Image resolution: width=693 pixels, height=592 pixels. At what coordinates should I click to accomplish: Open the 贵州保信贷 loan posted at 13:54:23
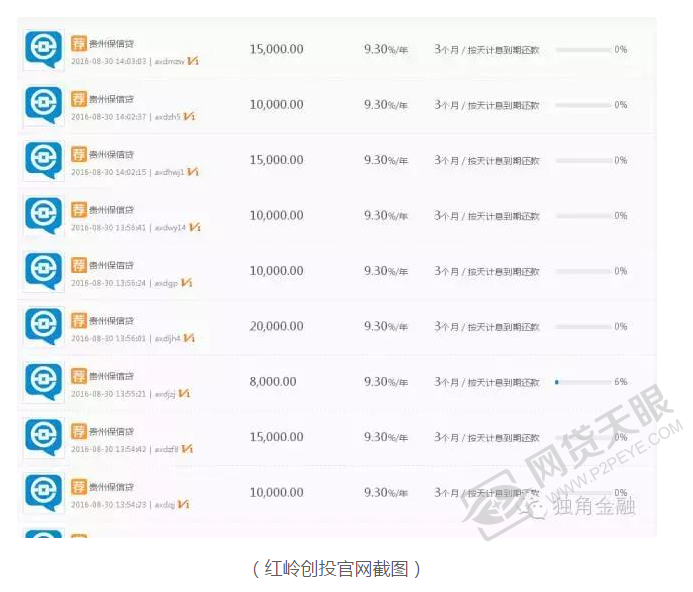(x=111, y=487)
